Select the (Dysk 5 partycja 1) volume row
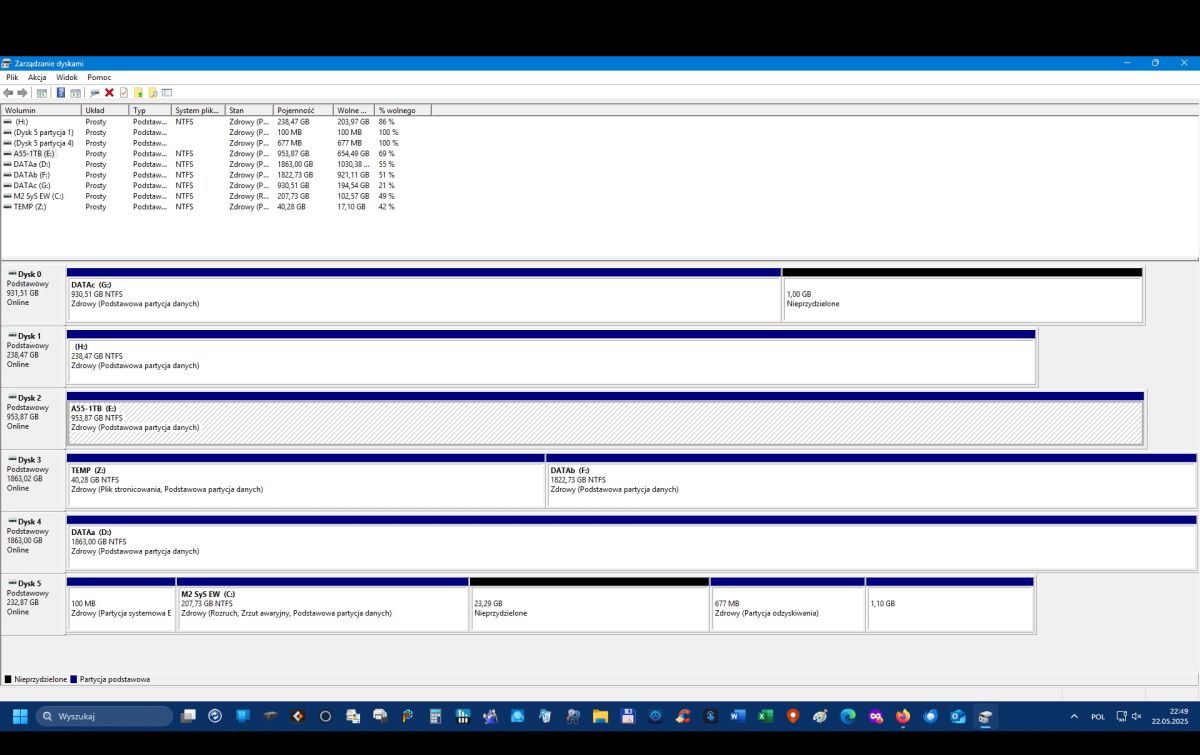 216,132
